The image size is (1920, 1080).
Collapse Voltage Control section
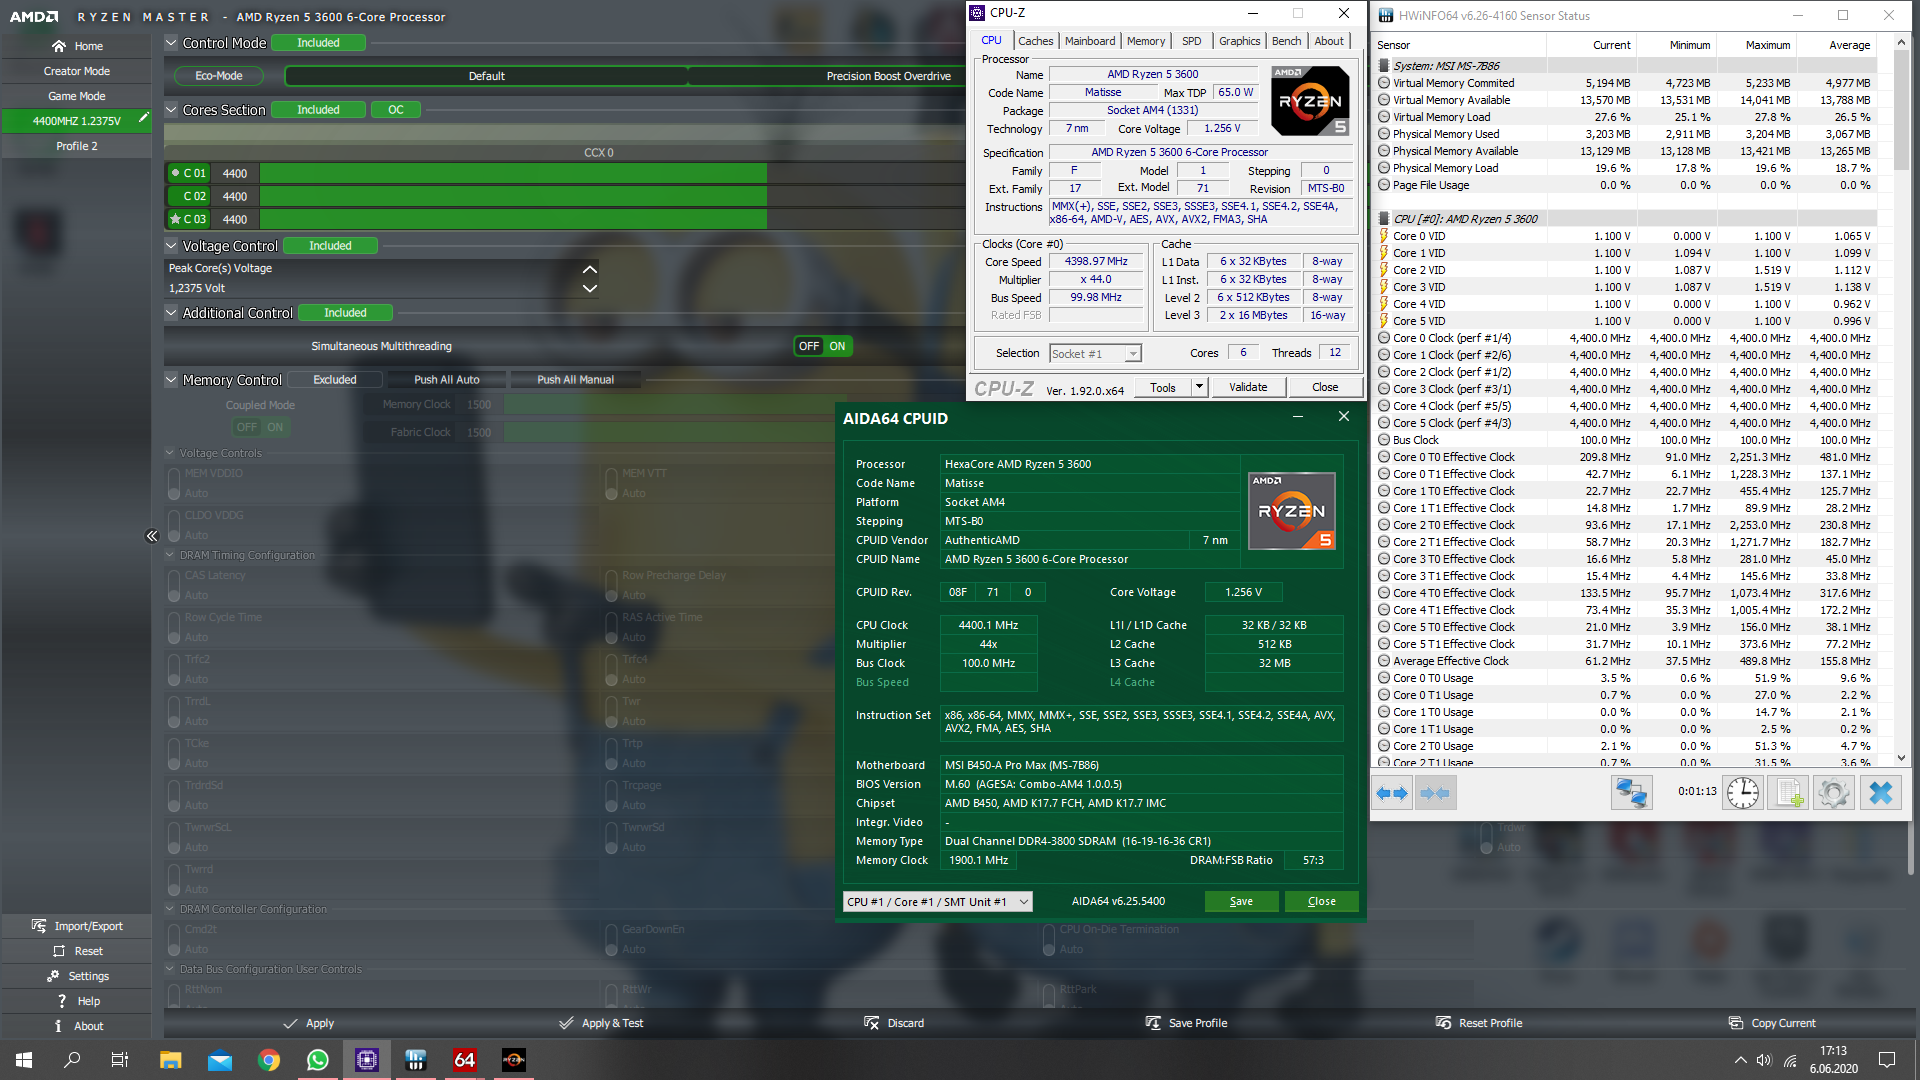(171, 246)
